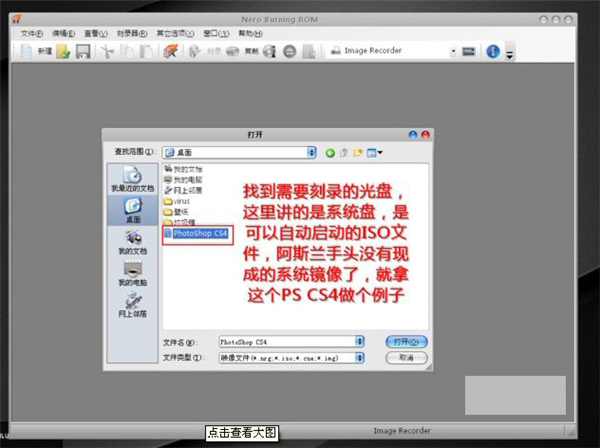Open the View menu icon dropdown

pyautogui.click(x=375, y=152)
